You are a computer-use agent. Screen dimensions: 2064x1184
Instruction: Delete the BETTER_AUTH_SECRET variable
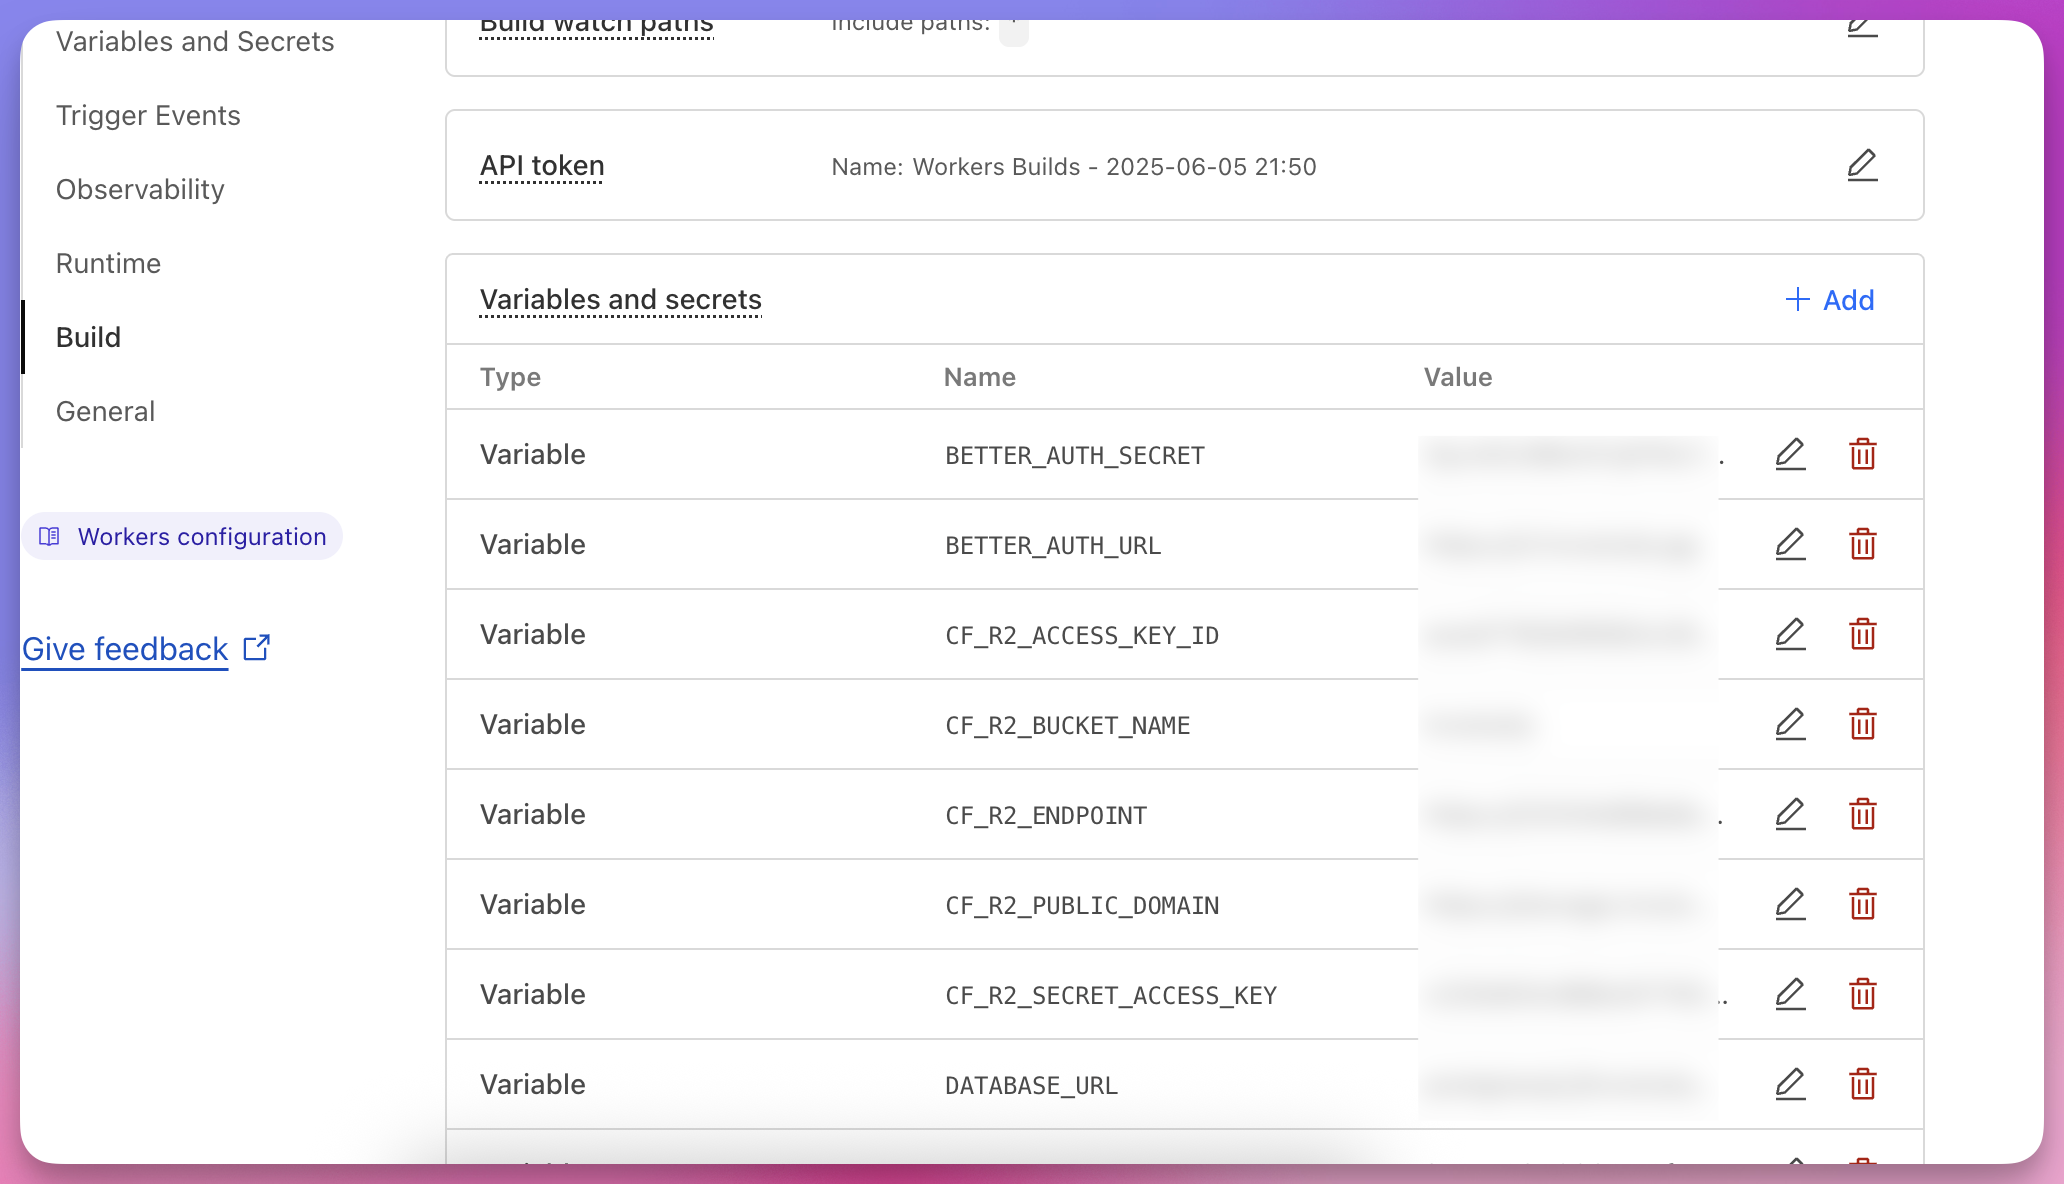(x=1862, y=454)
